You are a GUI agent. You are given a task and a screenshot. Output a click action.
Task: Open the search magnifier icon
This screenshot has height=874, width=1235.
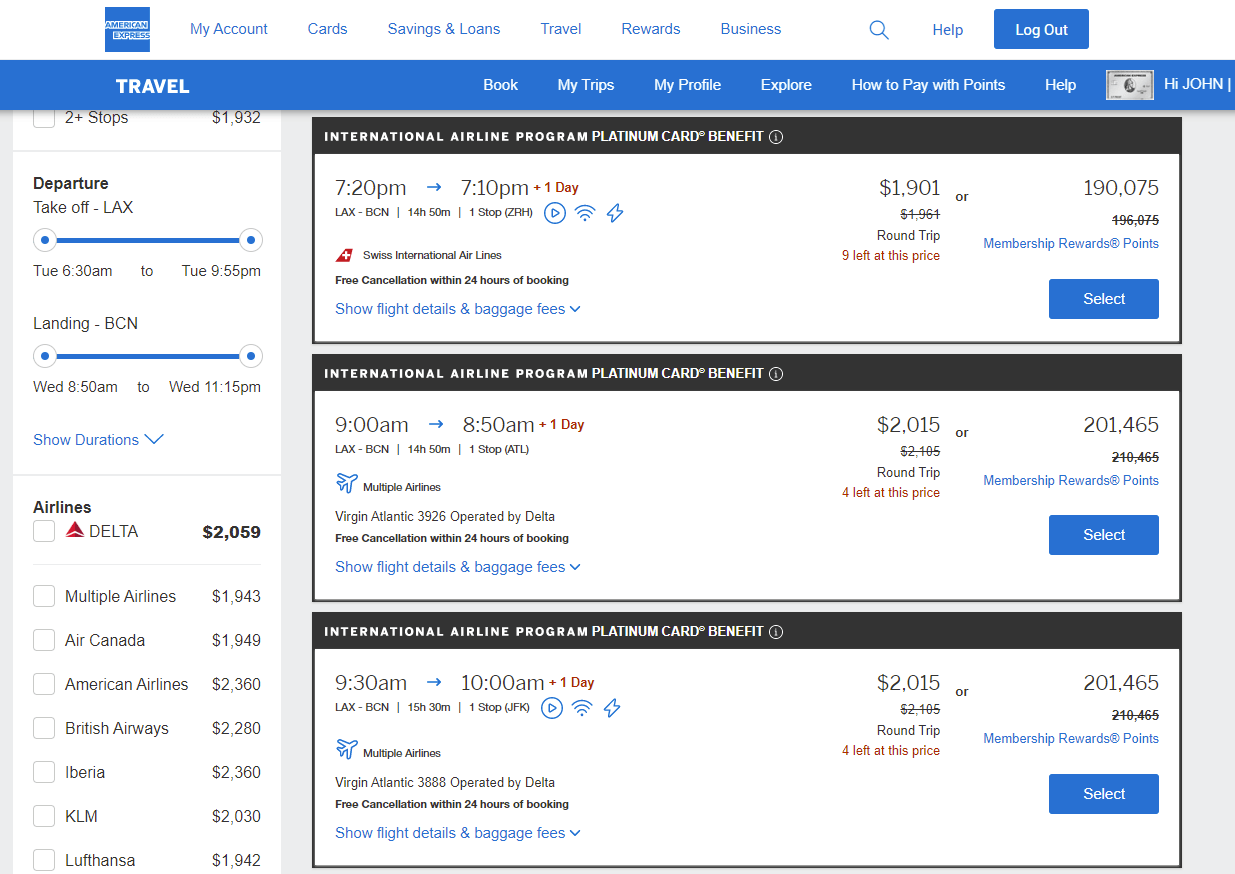pos(879,30)
